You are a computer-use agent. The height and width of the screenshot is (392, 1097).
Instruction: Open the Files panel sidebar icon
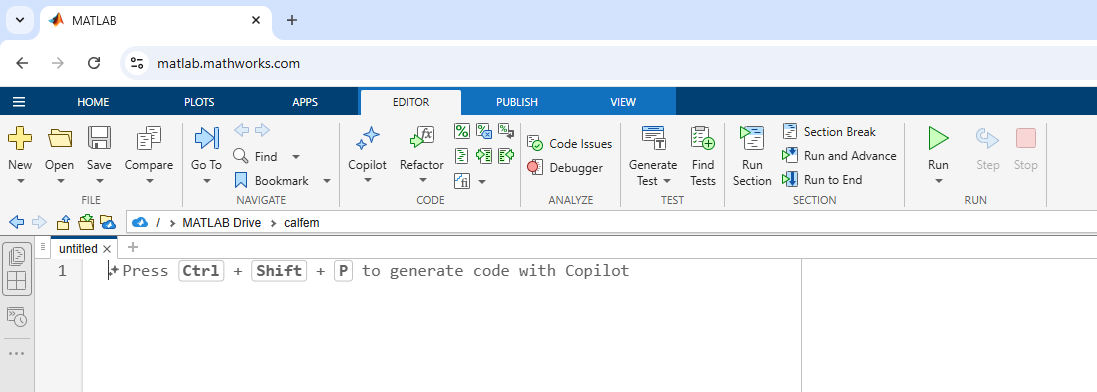point(17,256)
